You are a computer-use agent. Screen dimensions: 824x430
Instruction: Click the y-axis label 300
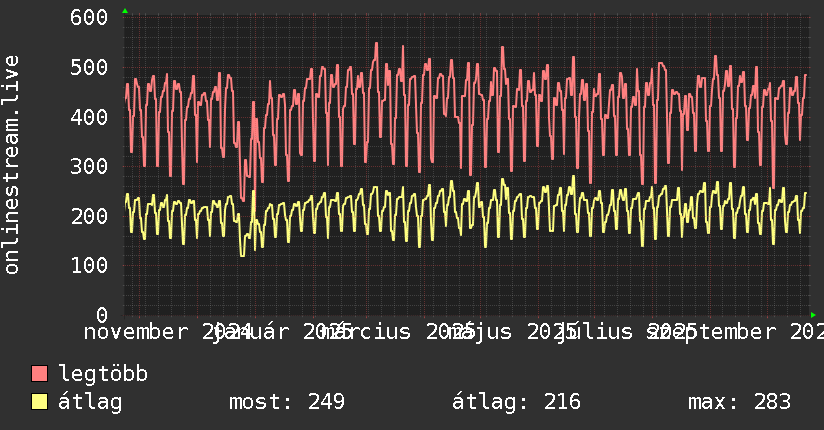(x=89, y=167)
